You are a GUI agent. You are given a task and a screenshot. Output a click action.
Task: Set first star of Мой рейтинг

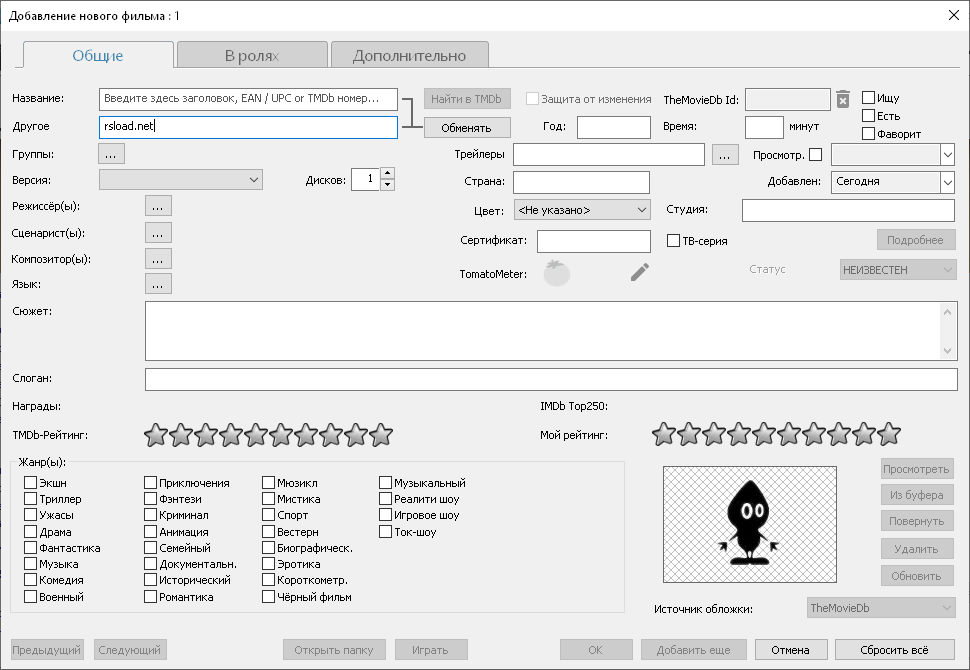click(x=664, y=434)
